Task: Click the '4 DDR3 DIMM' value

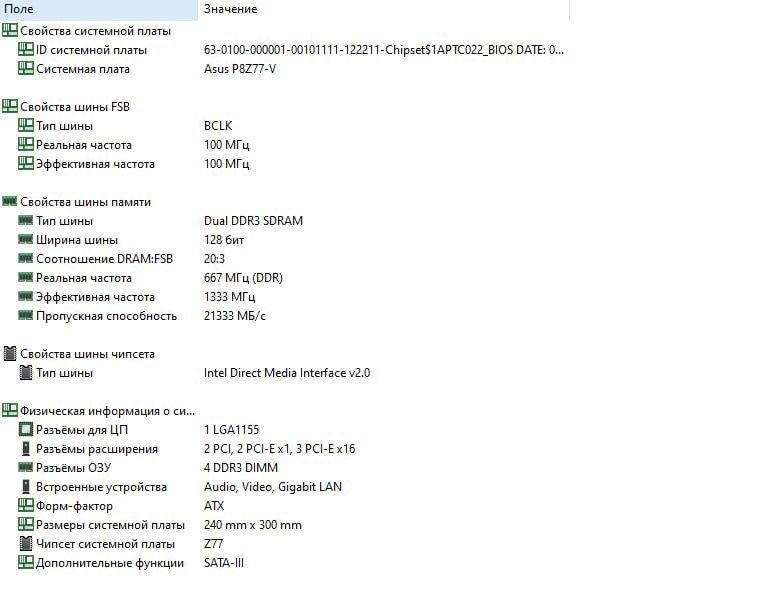Action: tap(241, 468)
